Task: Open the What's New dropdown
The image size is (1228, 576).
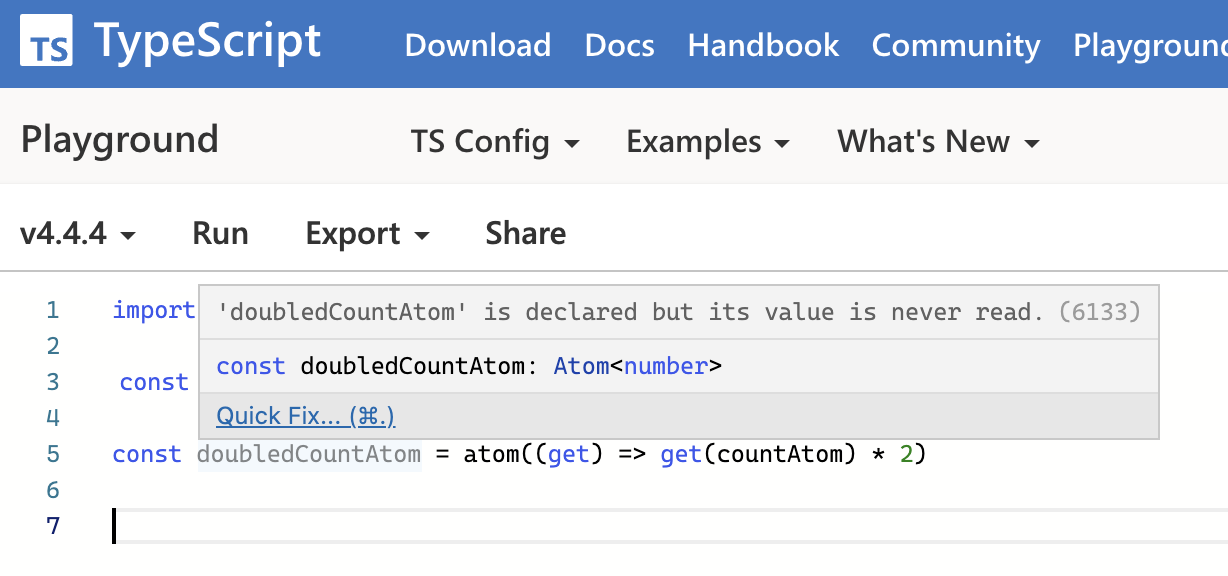Action: click(938, 142)
